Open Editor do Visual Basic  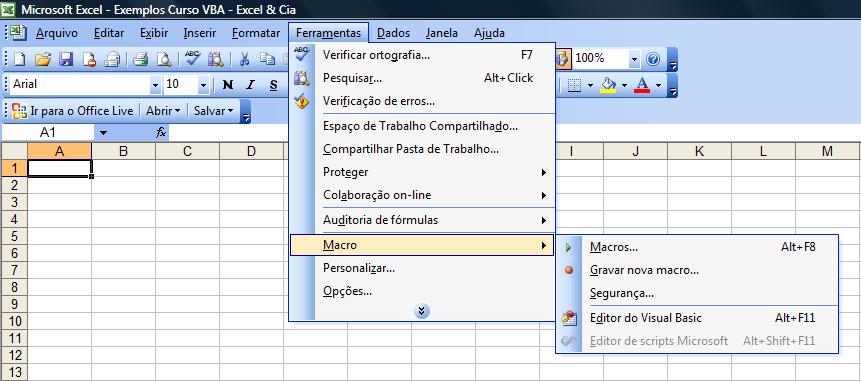point(697,318)
